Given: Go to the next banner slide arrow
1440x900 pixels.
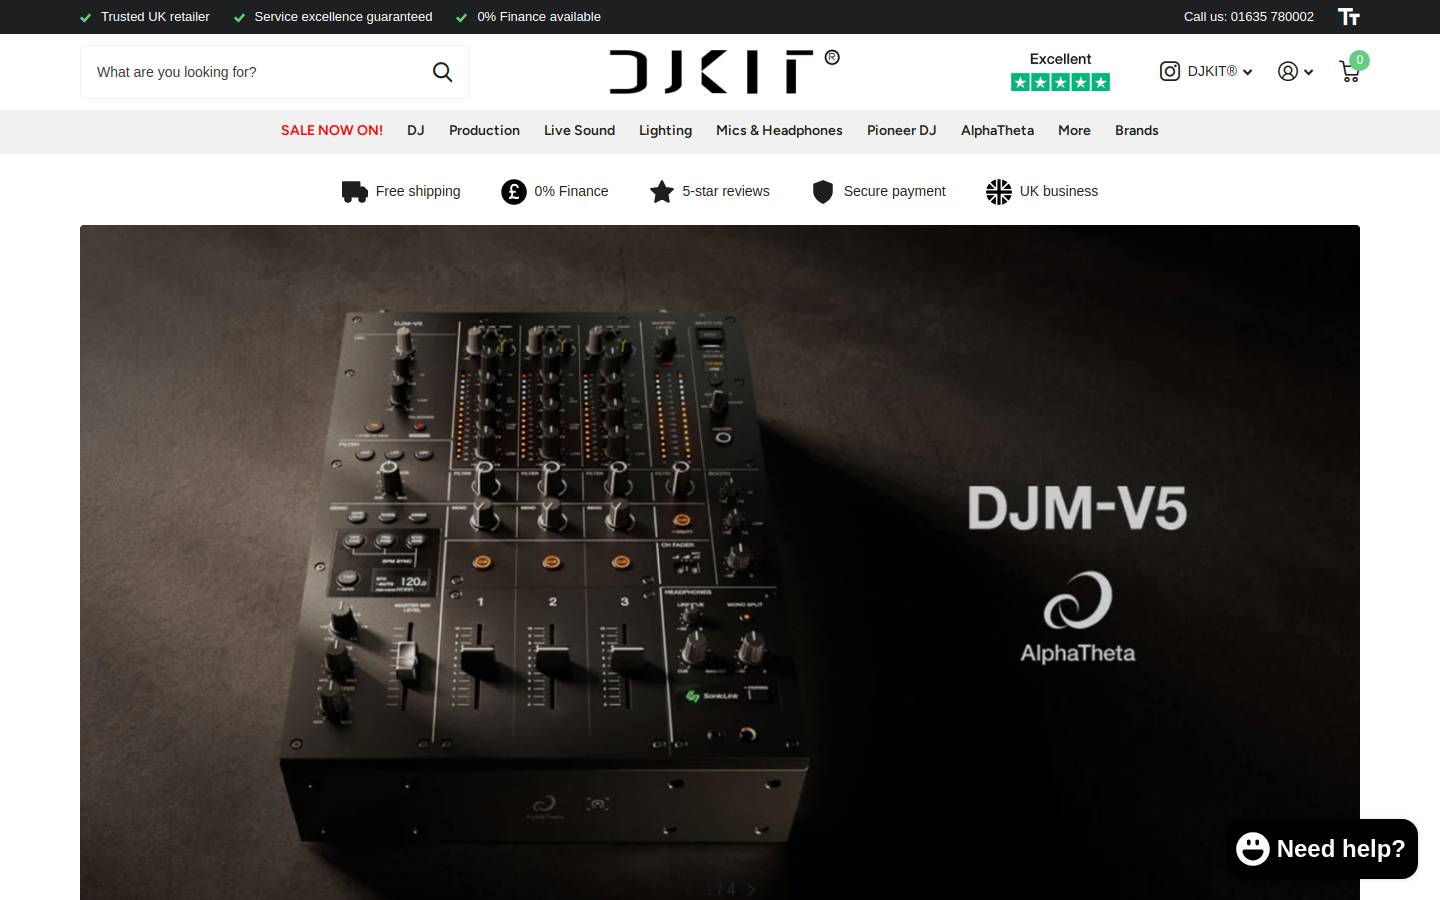Looking at the screenshot, I should coord(752,889).
